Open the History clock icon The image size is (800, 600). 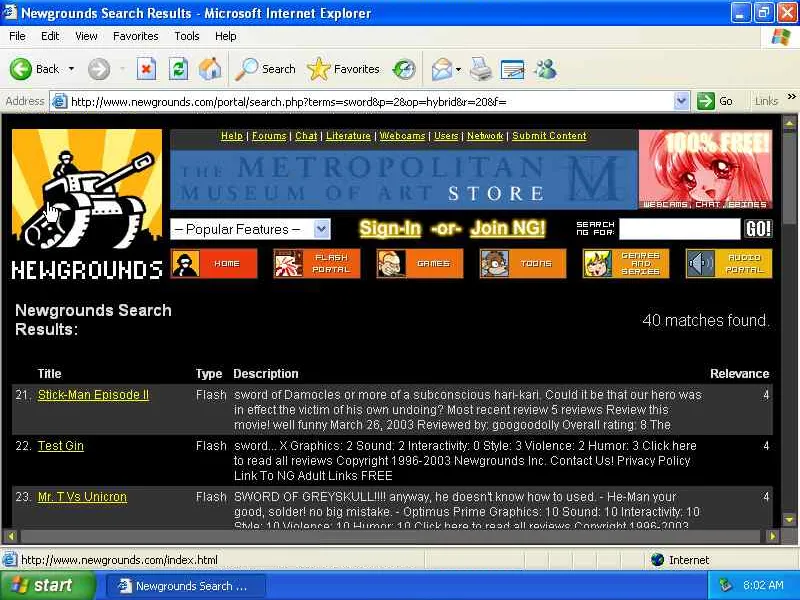(x=404, y=69)
